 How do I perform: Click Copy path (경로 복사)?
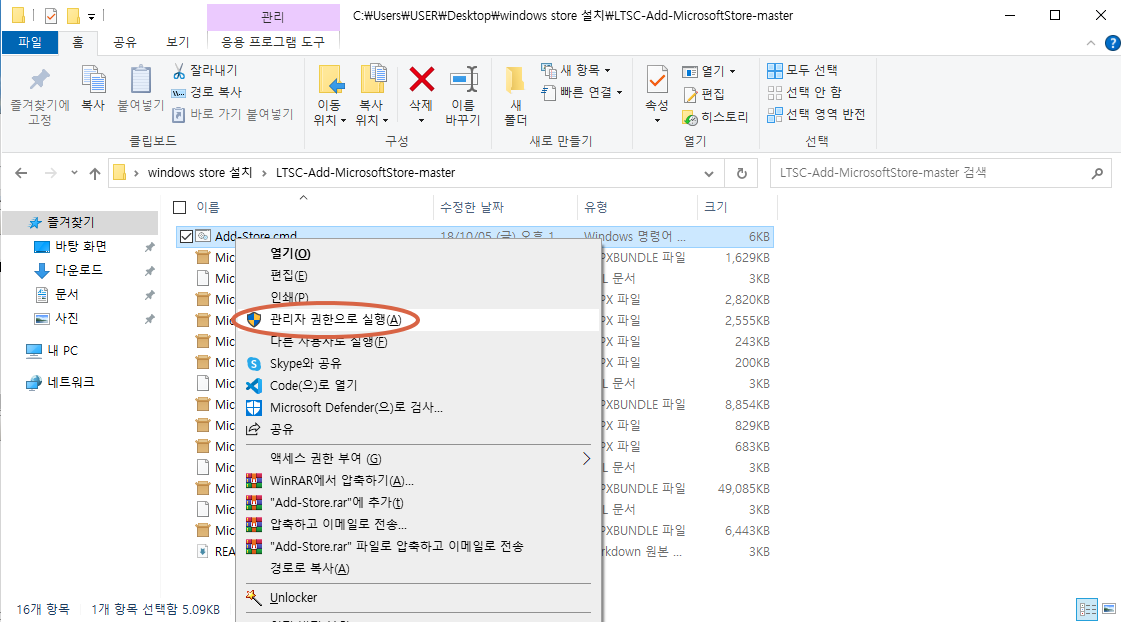pos(207,92)
